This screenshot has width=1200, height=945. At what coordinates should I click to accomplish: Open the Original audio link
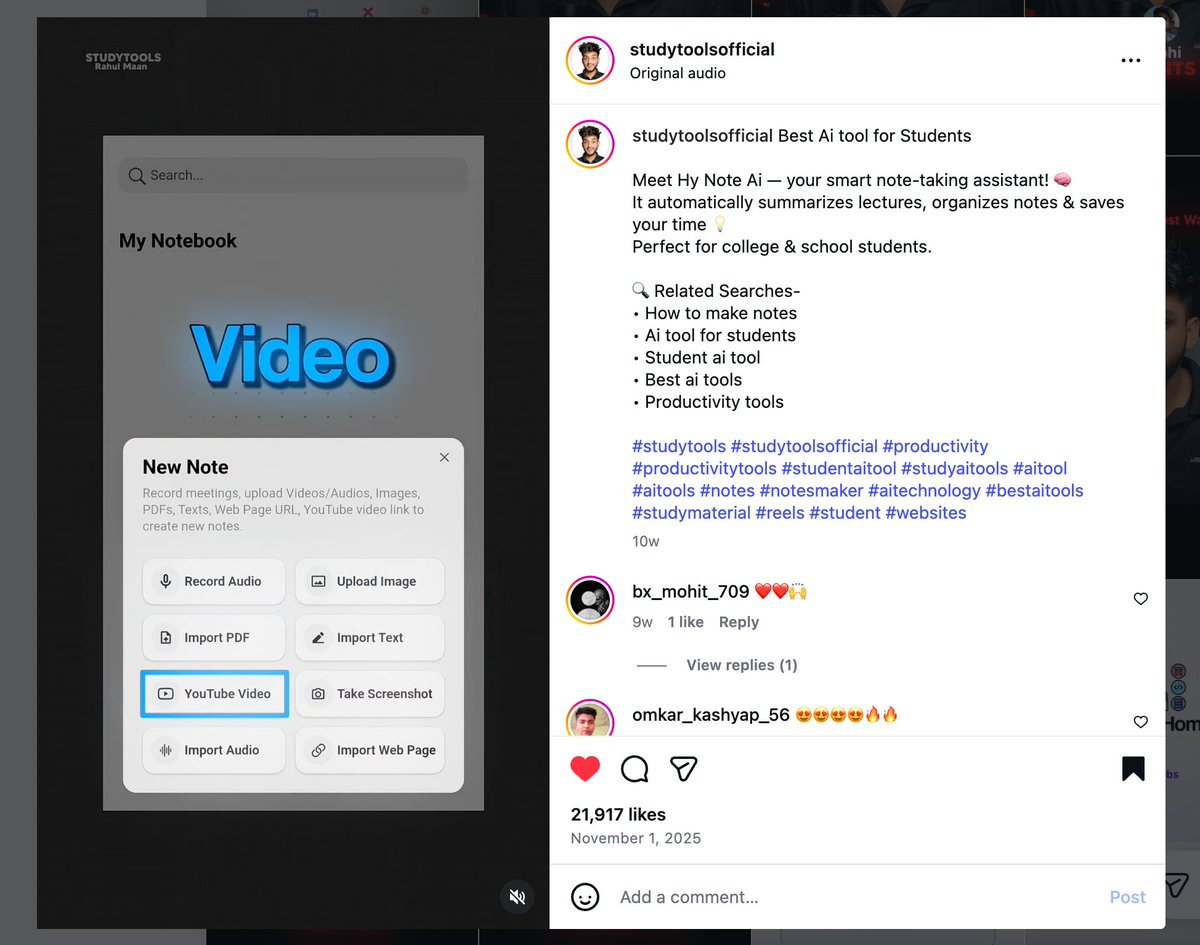point(678,73)
